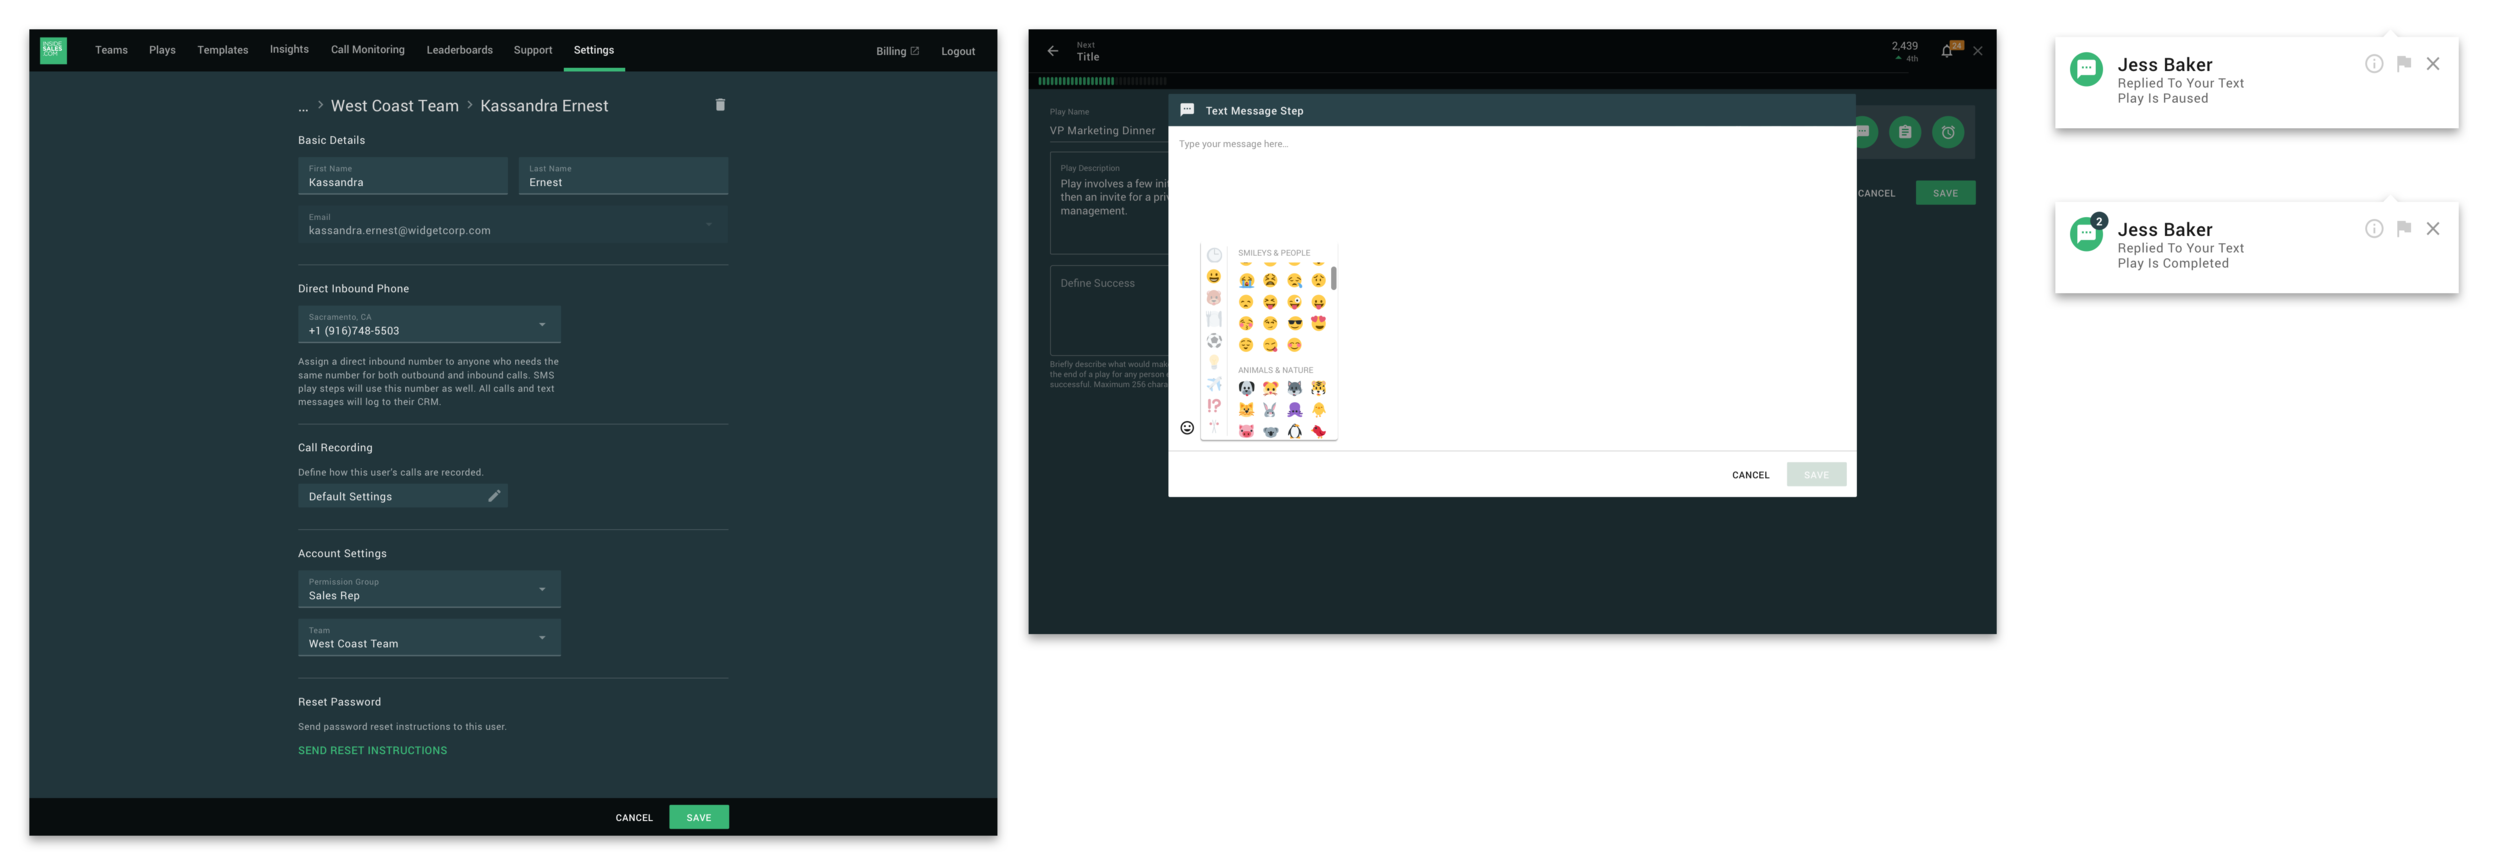
Task: Click CANCEL at bottom of settings page
Action: (634, 818)
